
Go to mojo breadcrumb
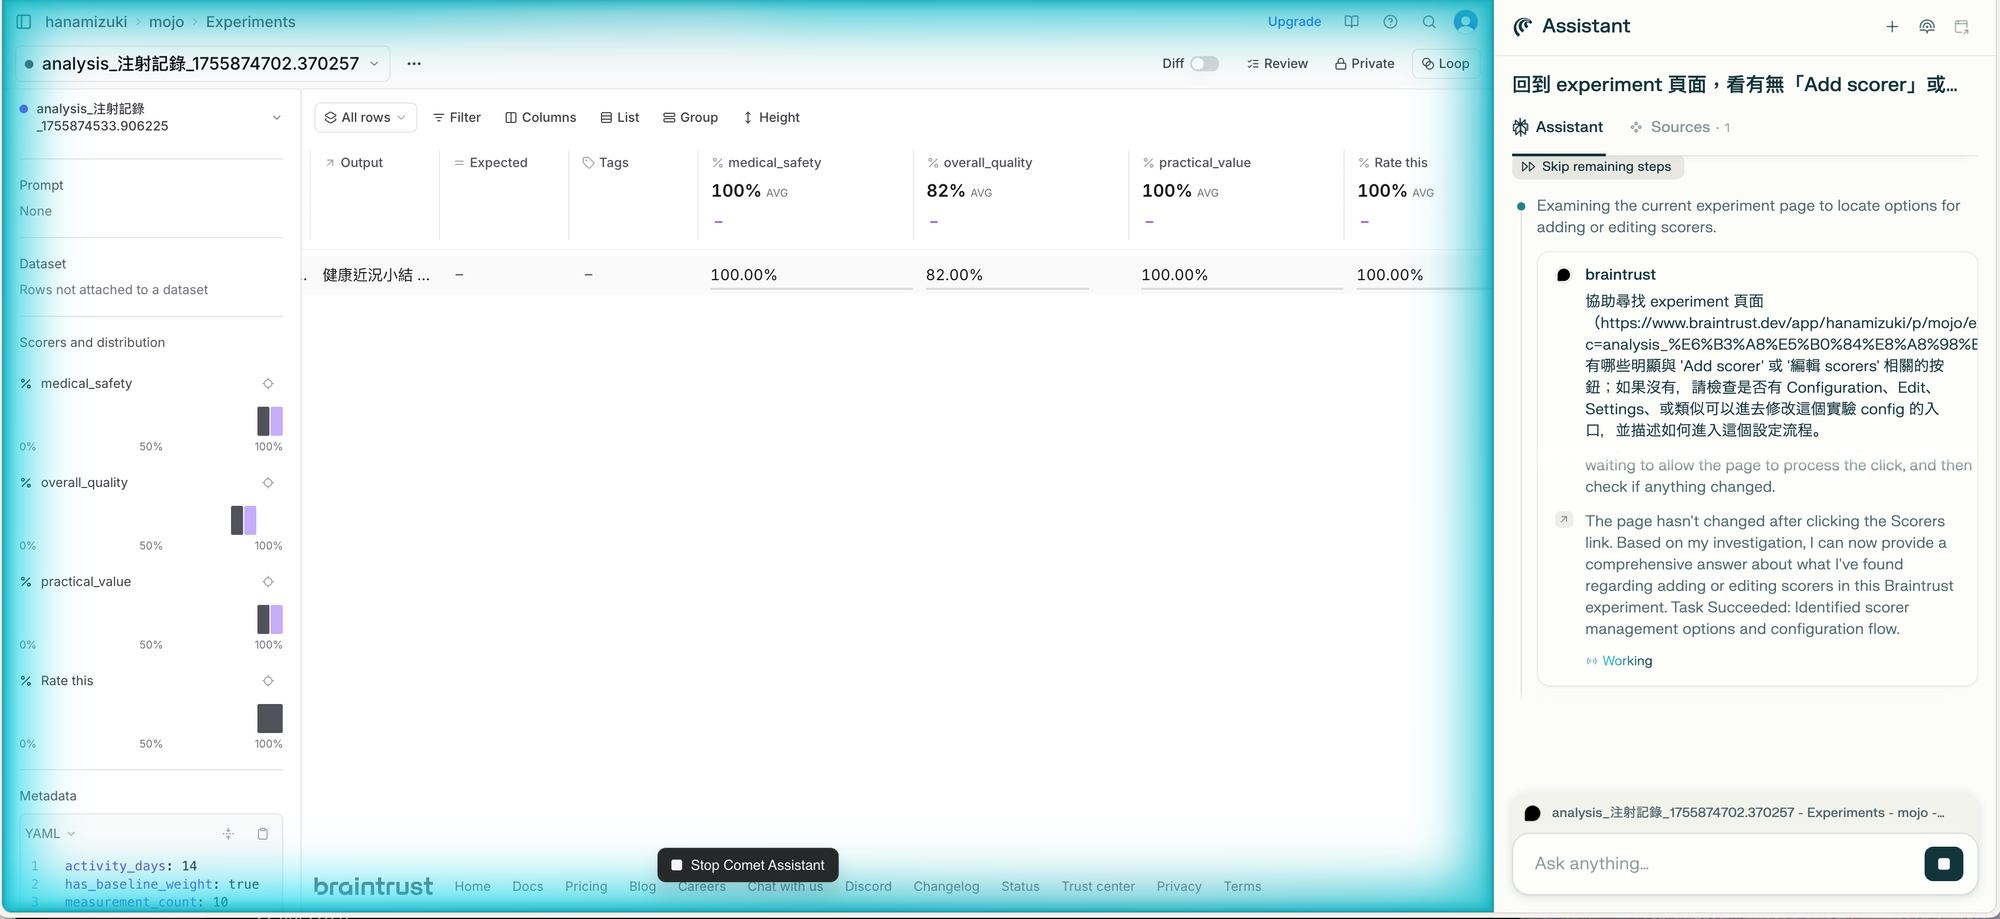pyautogui.click(x=167, y=22)
